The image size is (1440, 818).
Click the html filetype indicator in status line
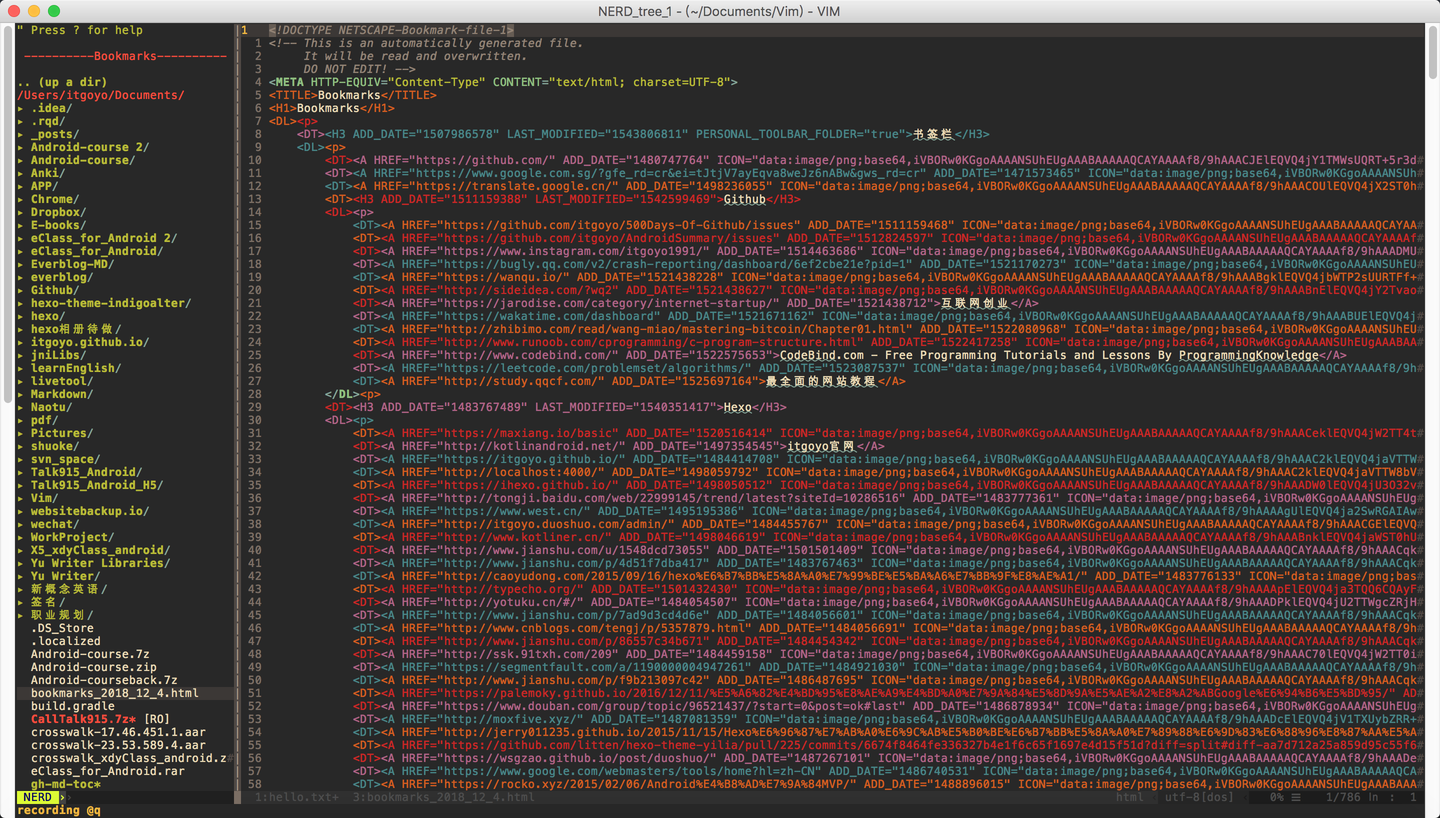pos(1130,797)
